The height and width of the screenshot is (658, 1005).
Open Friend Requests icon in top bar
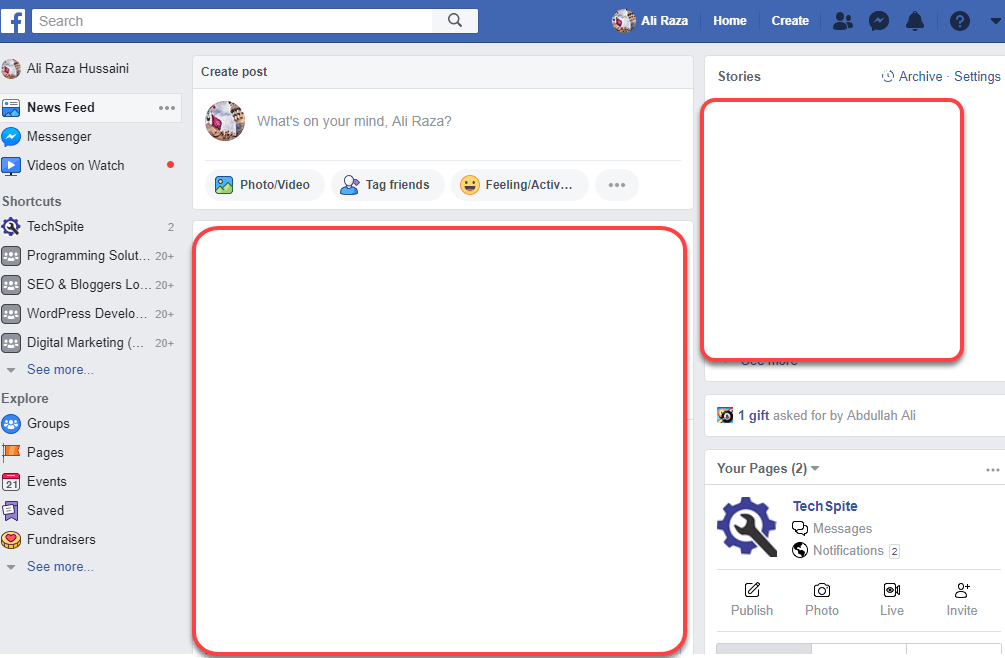click(x=843, y=21)
